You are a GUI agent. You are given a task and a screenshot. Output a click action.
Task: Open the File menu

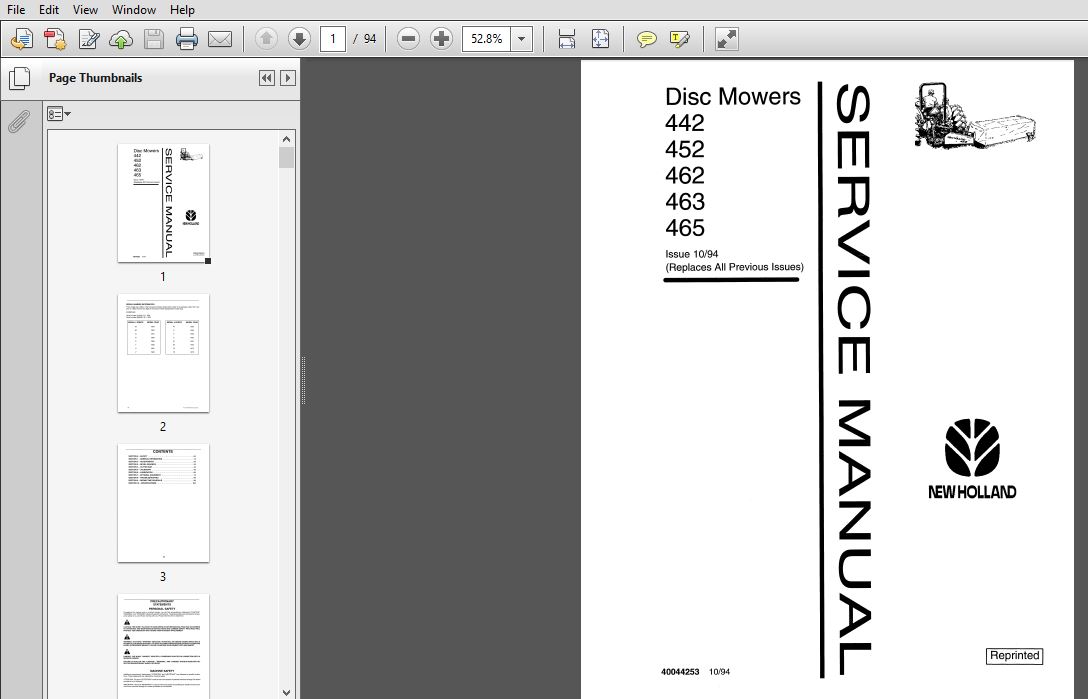16,10
